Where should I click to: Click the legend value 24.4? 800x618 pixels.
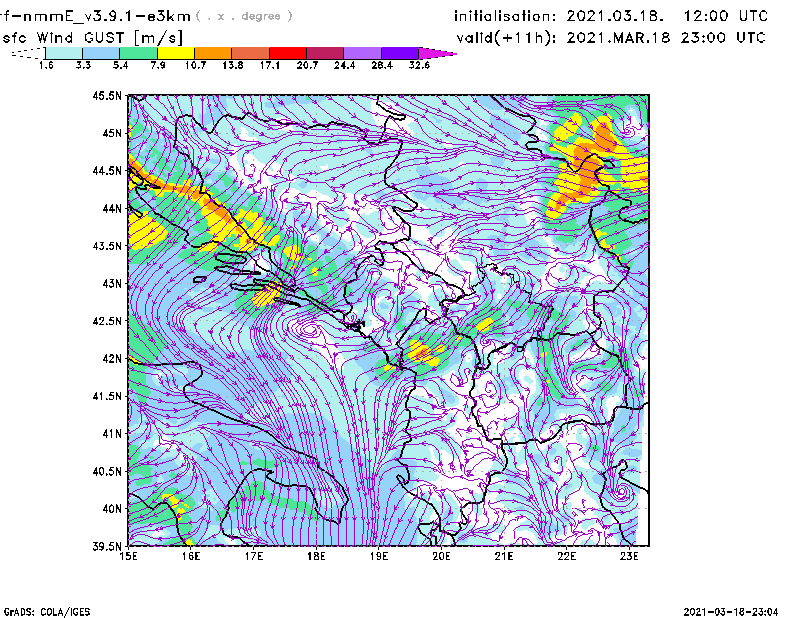coord(344,65)
